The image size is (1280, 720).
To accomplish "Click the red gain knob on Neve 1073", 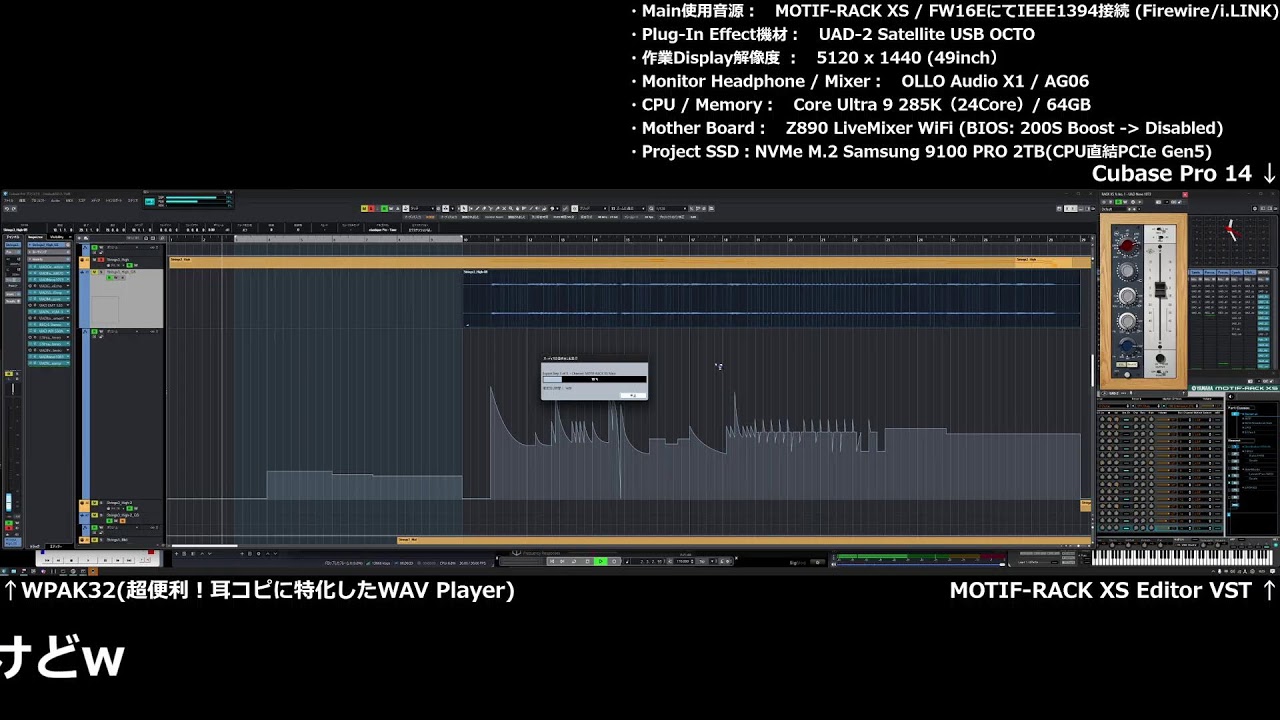I will point(1128,245).
